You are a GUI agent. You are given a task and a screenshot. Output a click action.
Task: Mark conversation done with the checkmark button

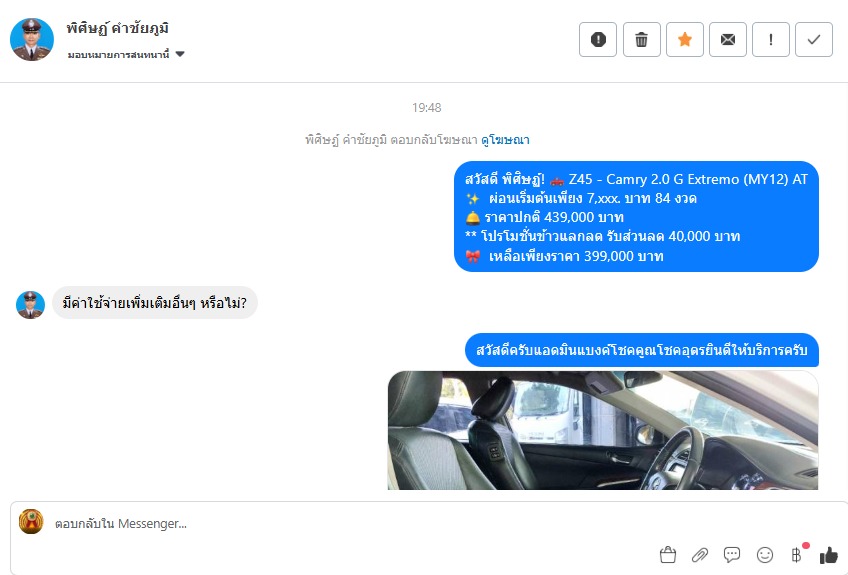pos(814,39)
